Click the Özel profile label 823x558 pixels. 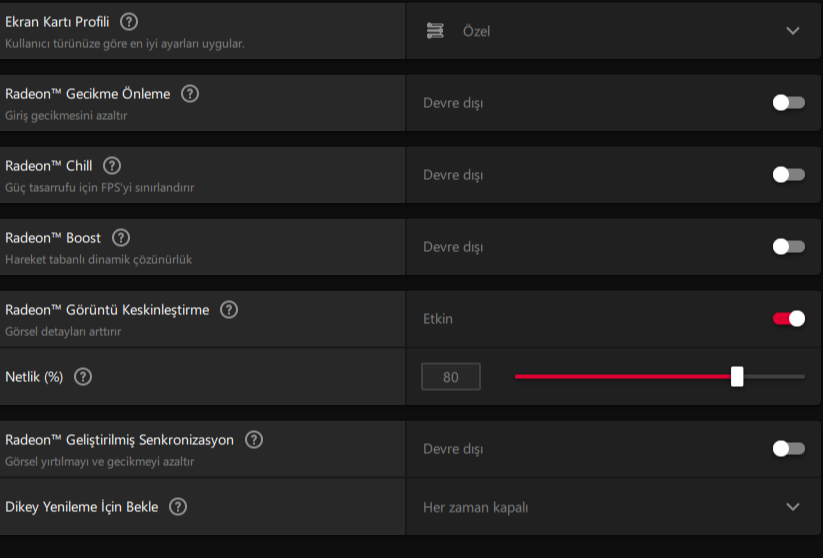[x=476, y=31]
